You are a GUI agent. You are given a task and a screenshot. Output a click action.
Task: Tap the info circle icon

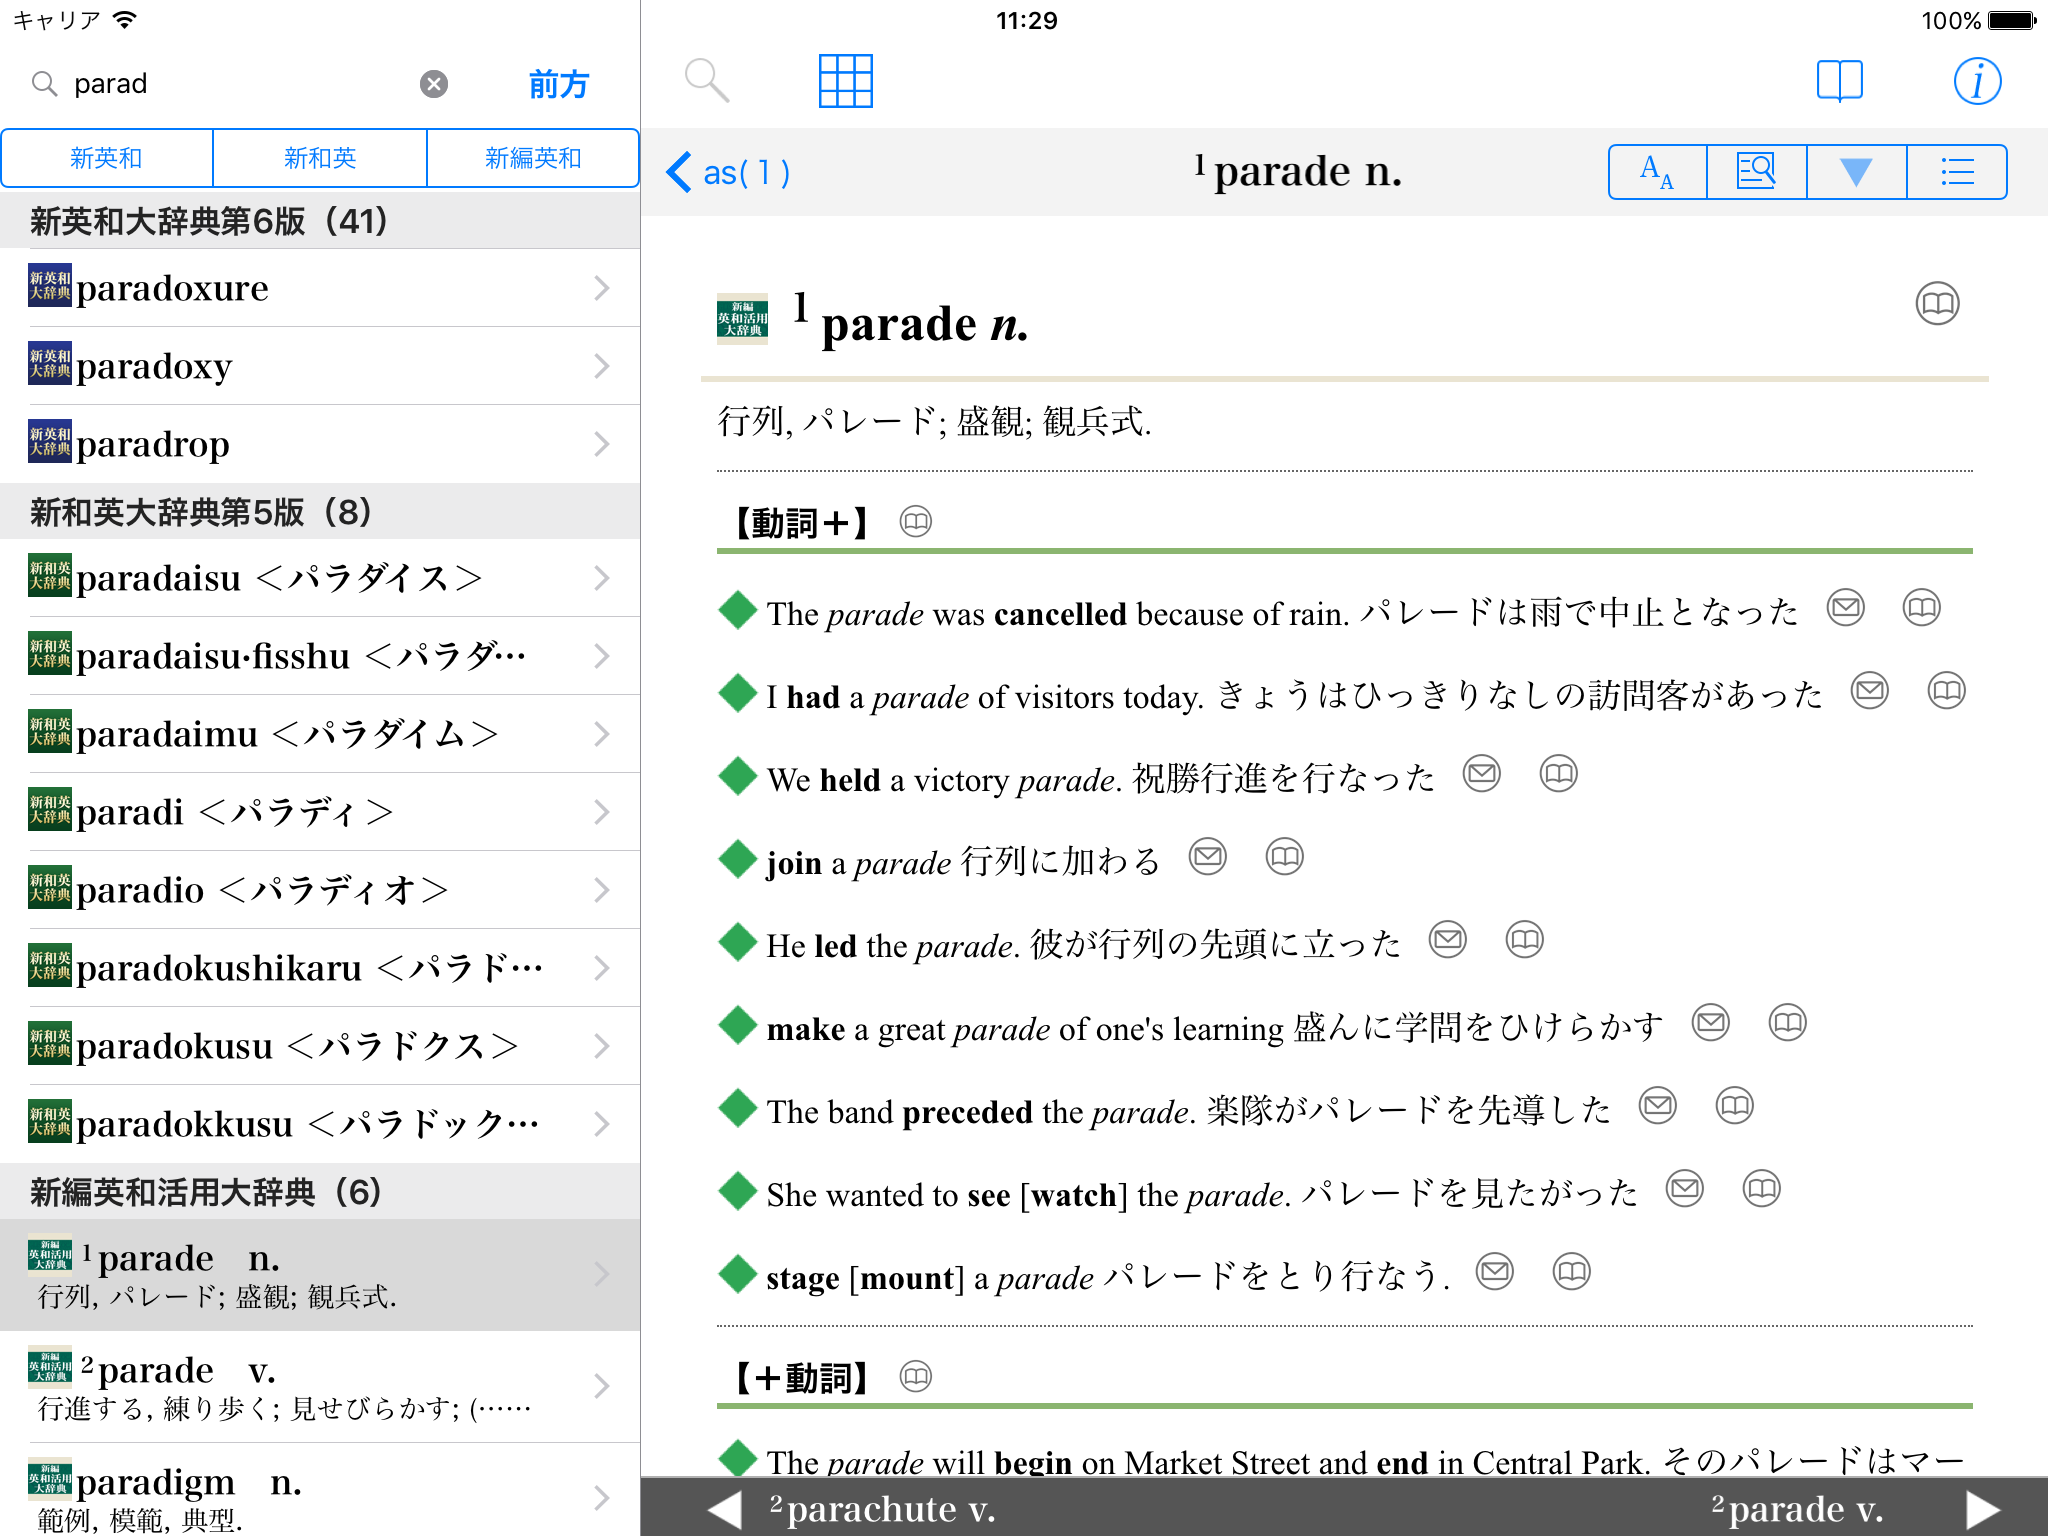pyautogui.click(x=1976, y=81)
